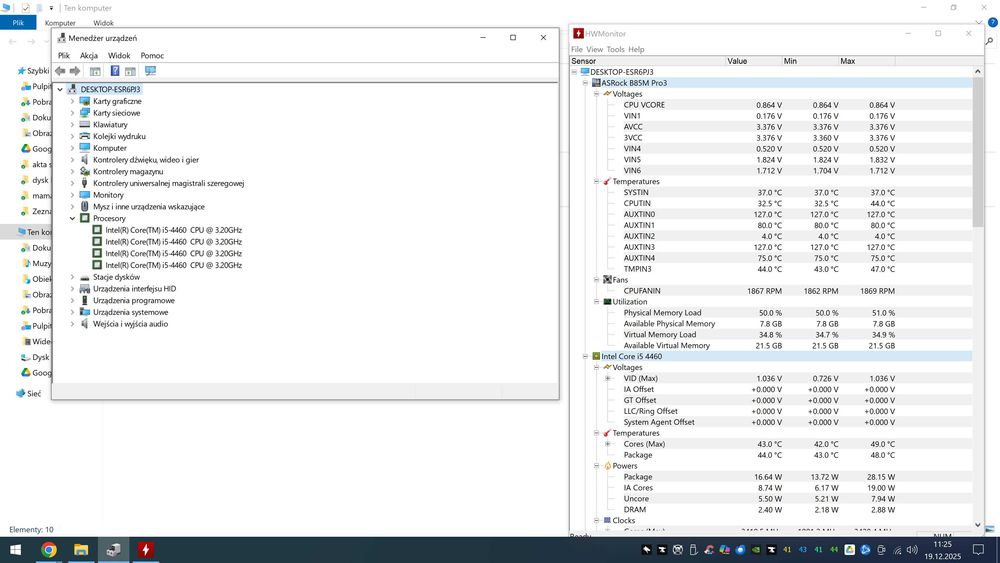
Task: Click the Utilization icon in HWMonitor
Action: (607, 302)
